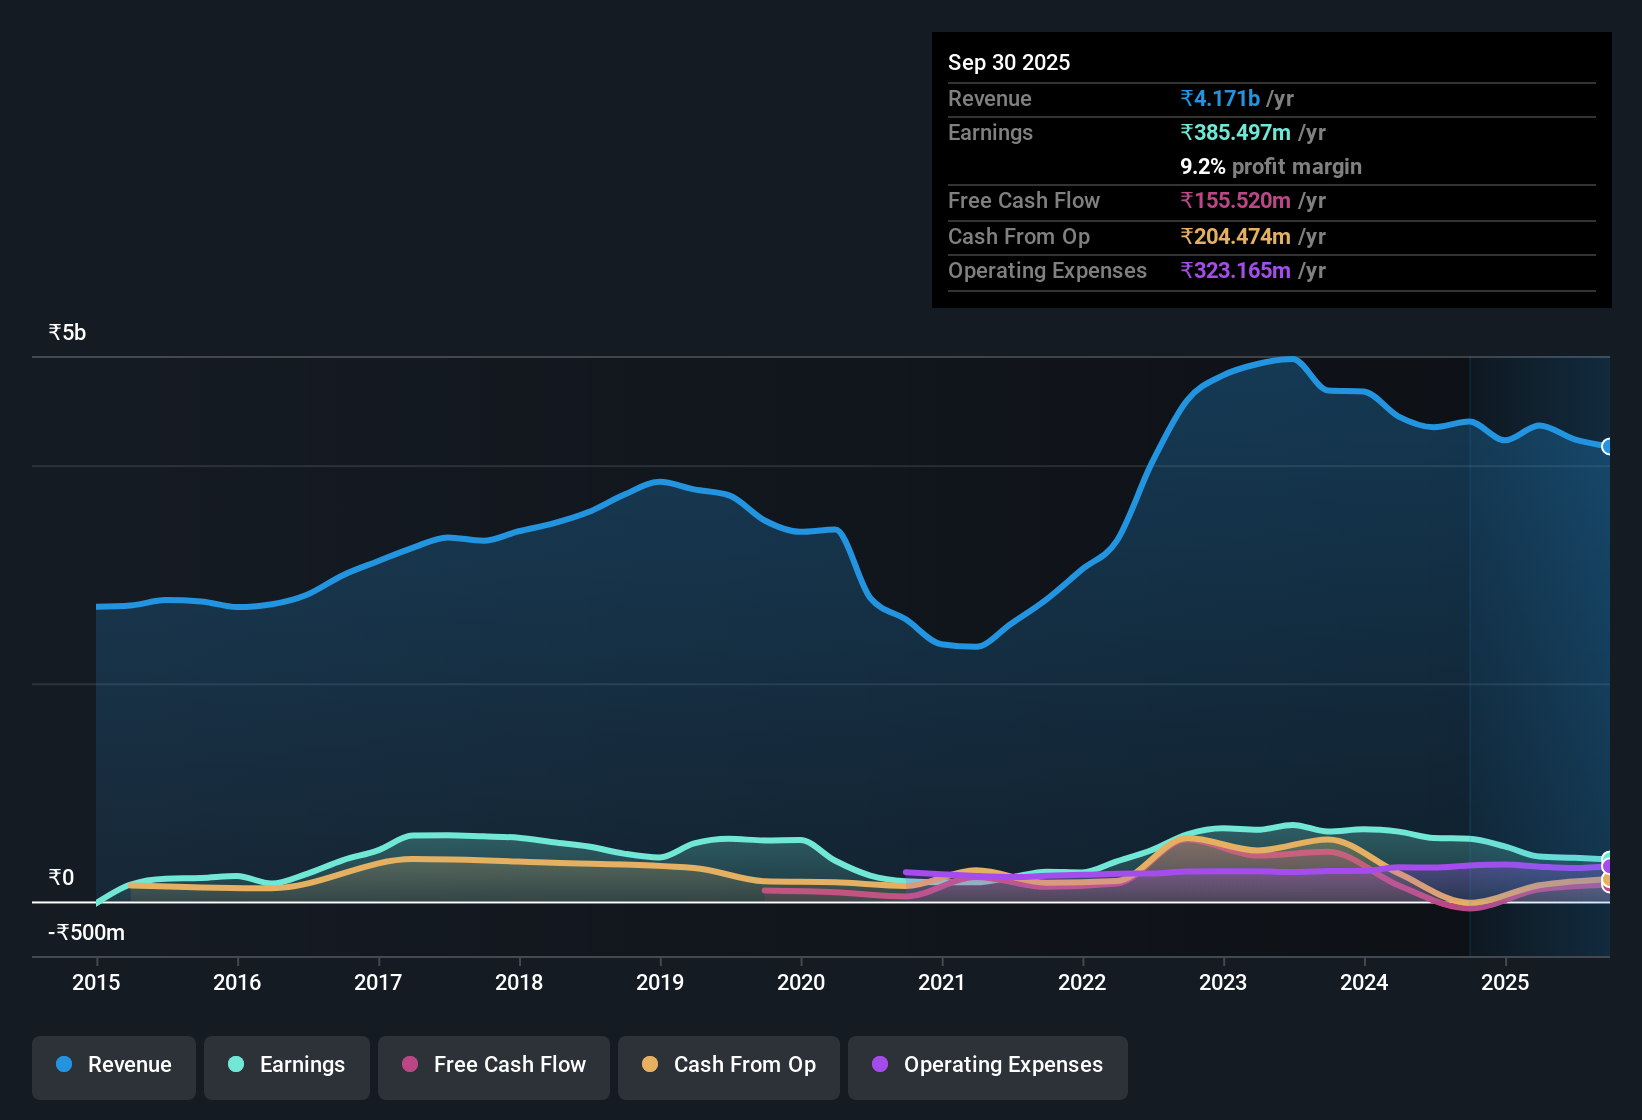This screenshot has width=1642, height=1120.
Task: Toggle the Earnings series visibility in legend
Action: coord(286,1065)
